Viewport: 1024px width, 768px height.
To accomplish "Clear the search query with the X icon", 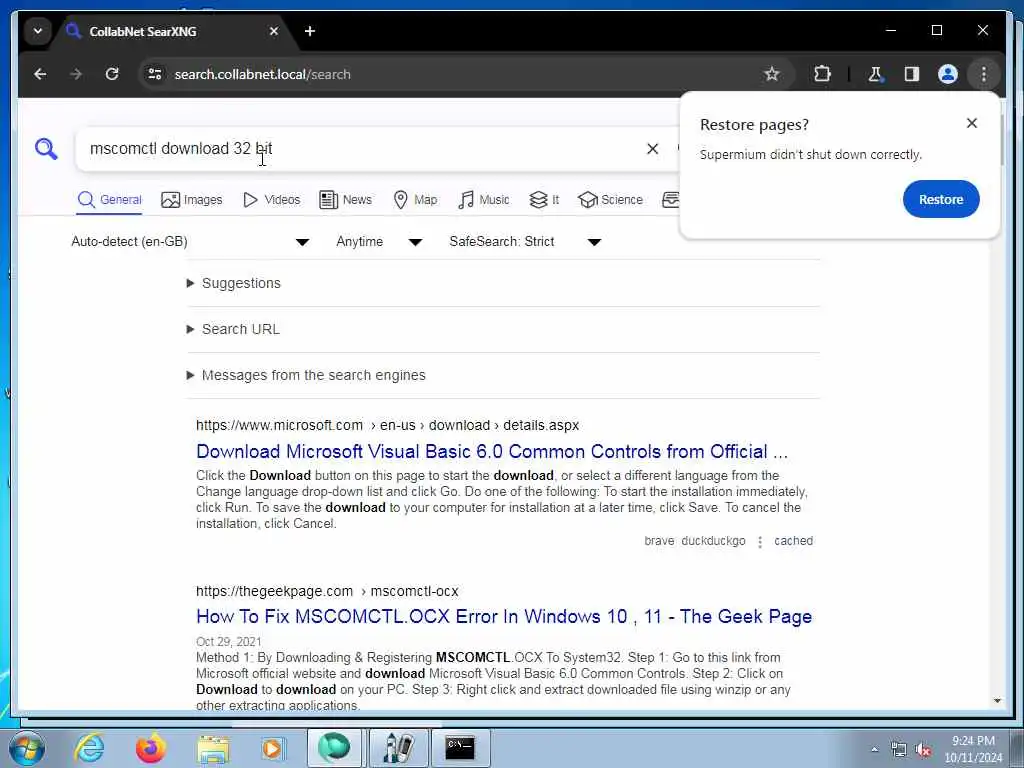I will pos(652,149).
